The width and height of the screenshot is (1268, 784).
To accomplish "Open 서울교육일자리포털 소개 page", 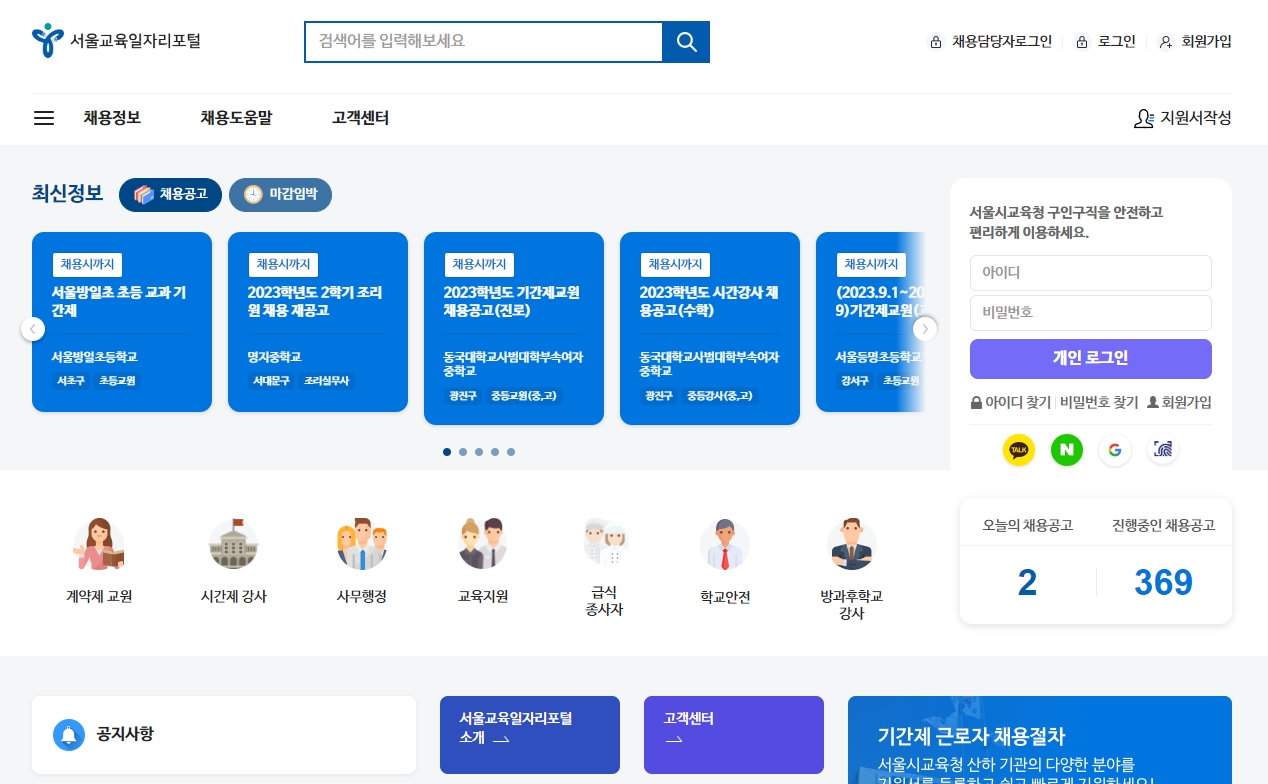I will point(530,734).
